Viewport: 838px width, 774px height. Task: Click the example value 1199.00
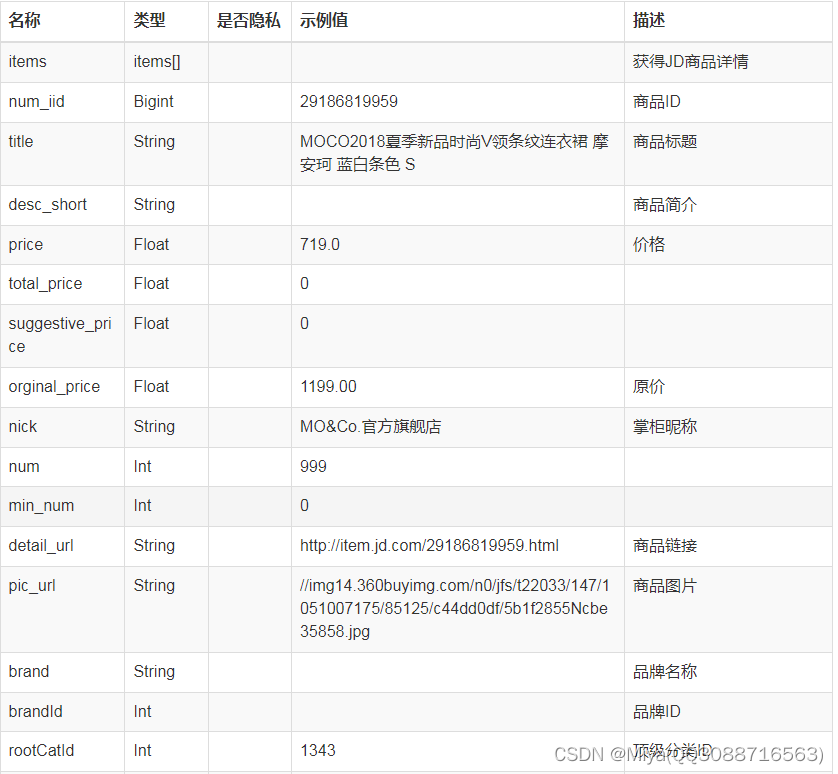328,387
